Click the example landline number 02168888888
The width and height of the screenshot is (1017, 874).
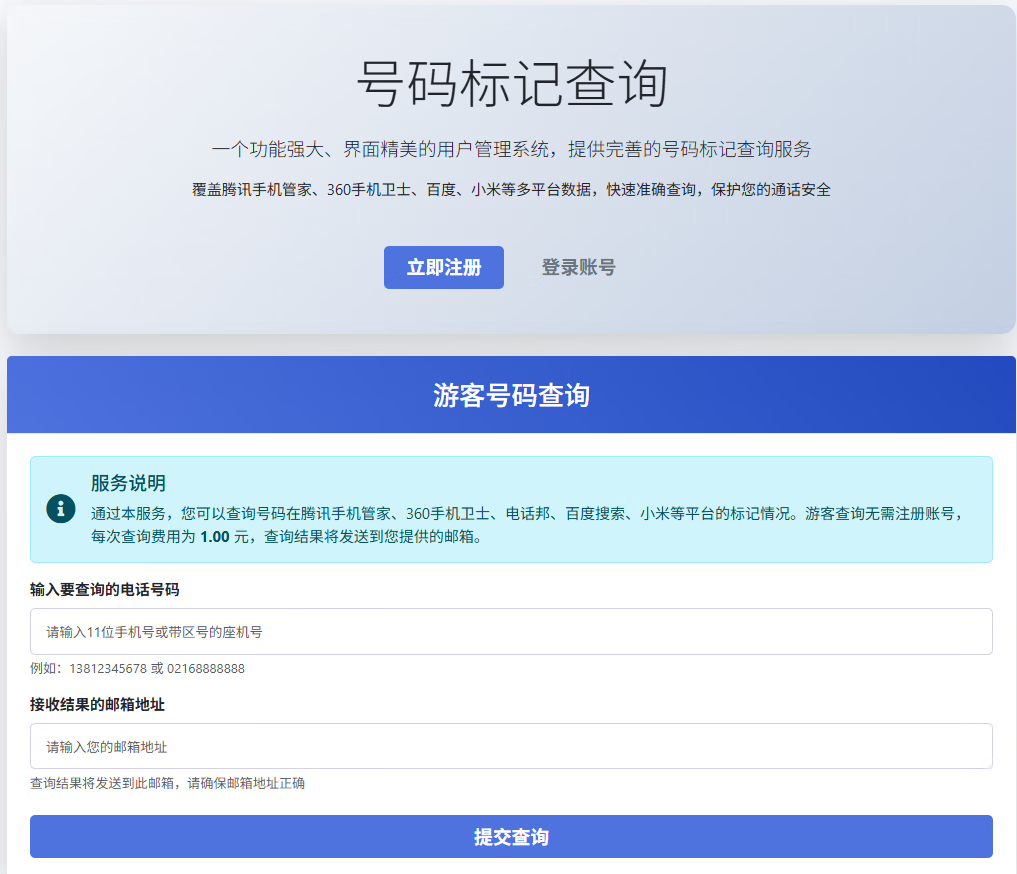pos(205,668)
